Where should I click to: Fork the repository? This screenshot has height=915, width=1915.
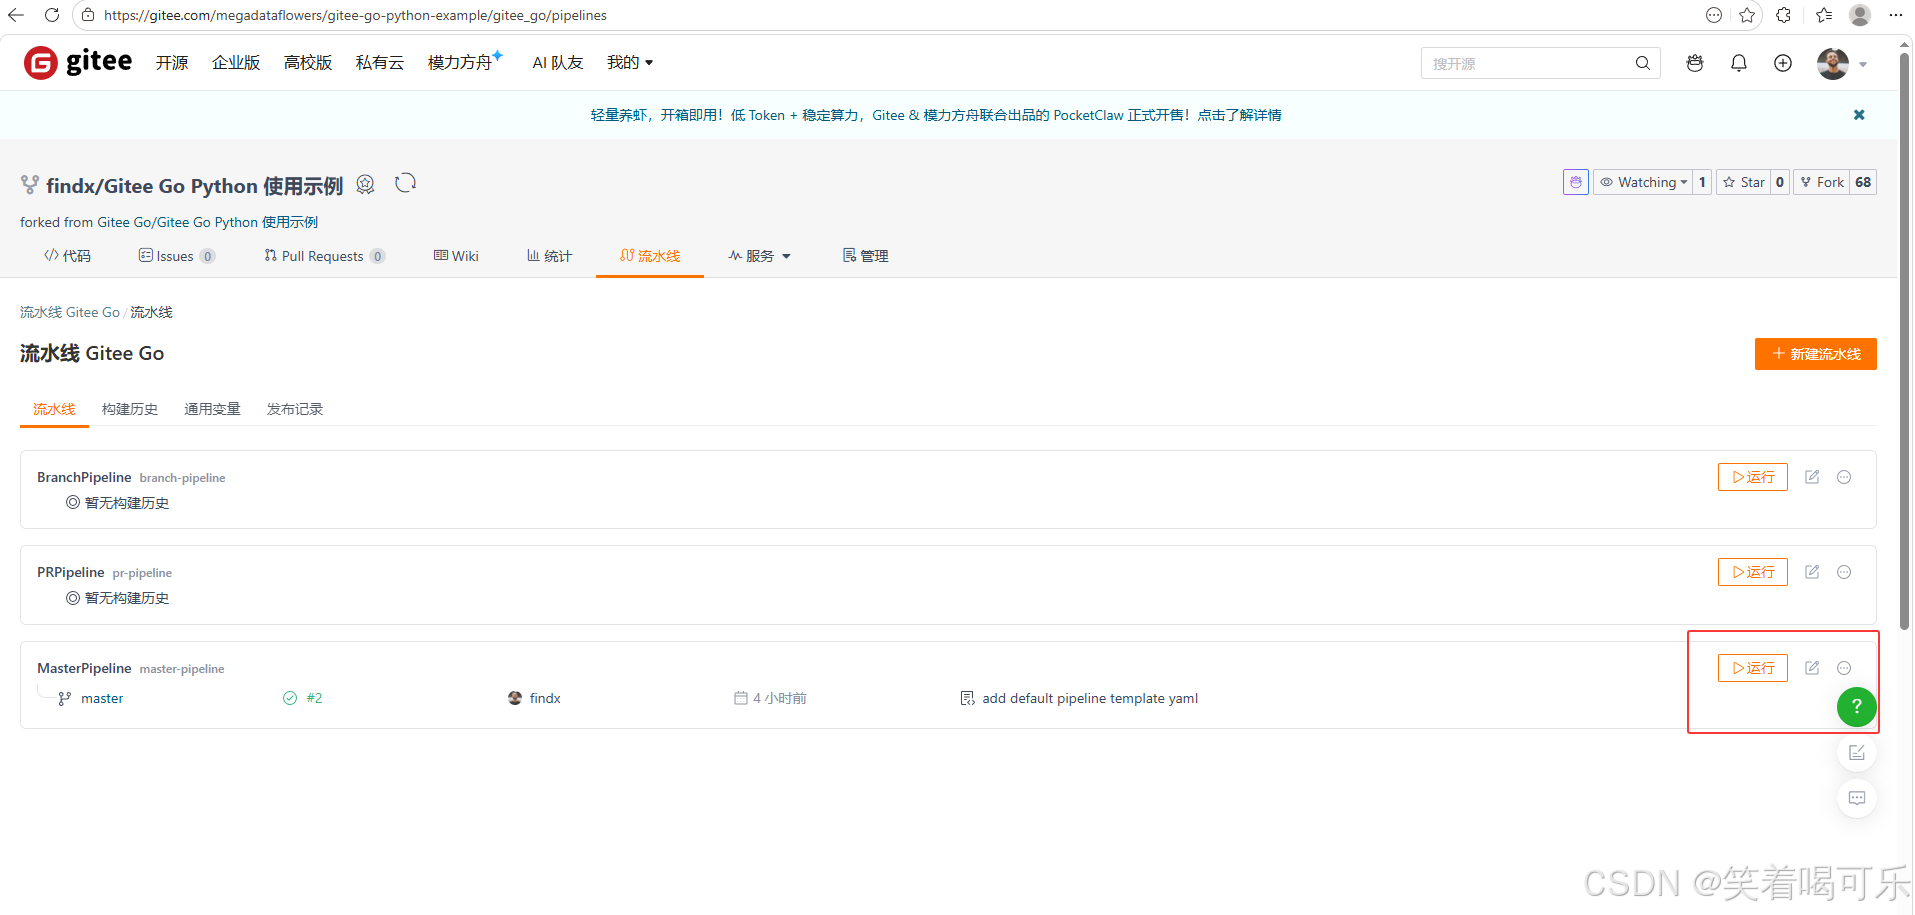point(1821,182)
